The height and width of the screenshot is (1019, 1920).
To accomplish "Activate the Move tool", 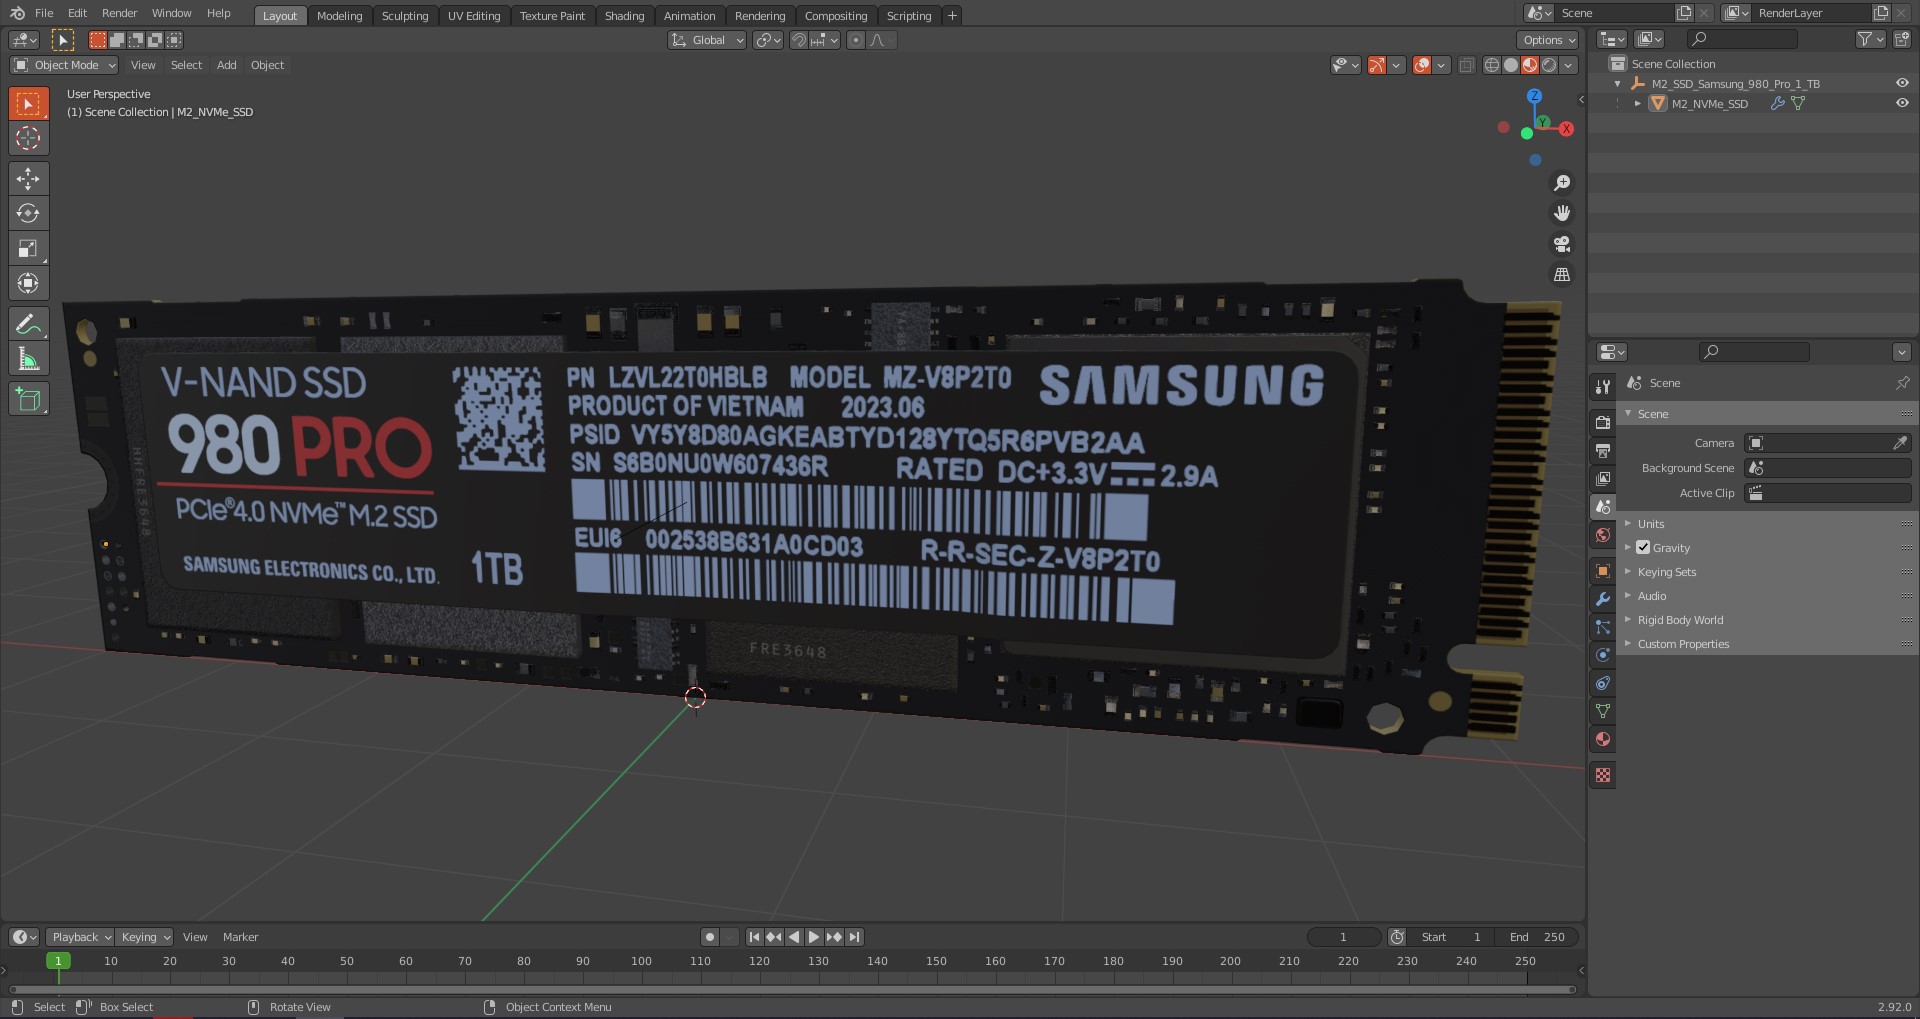I will [28, 179].
